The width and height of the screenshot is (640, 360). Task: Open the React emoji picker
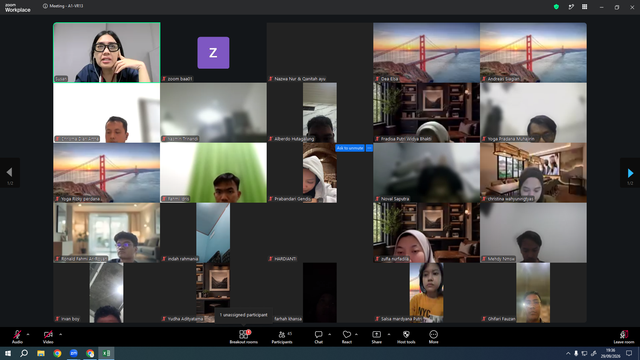click(x=347, y=337)
